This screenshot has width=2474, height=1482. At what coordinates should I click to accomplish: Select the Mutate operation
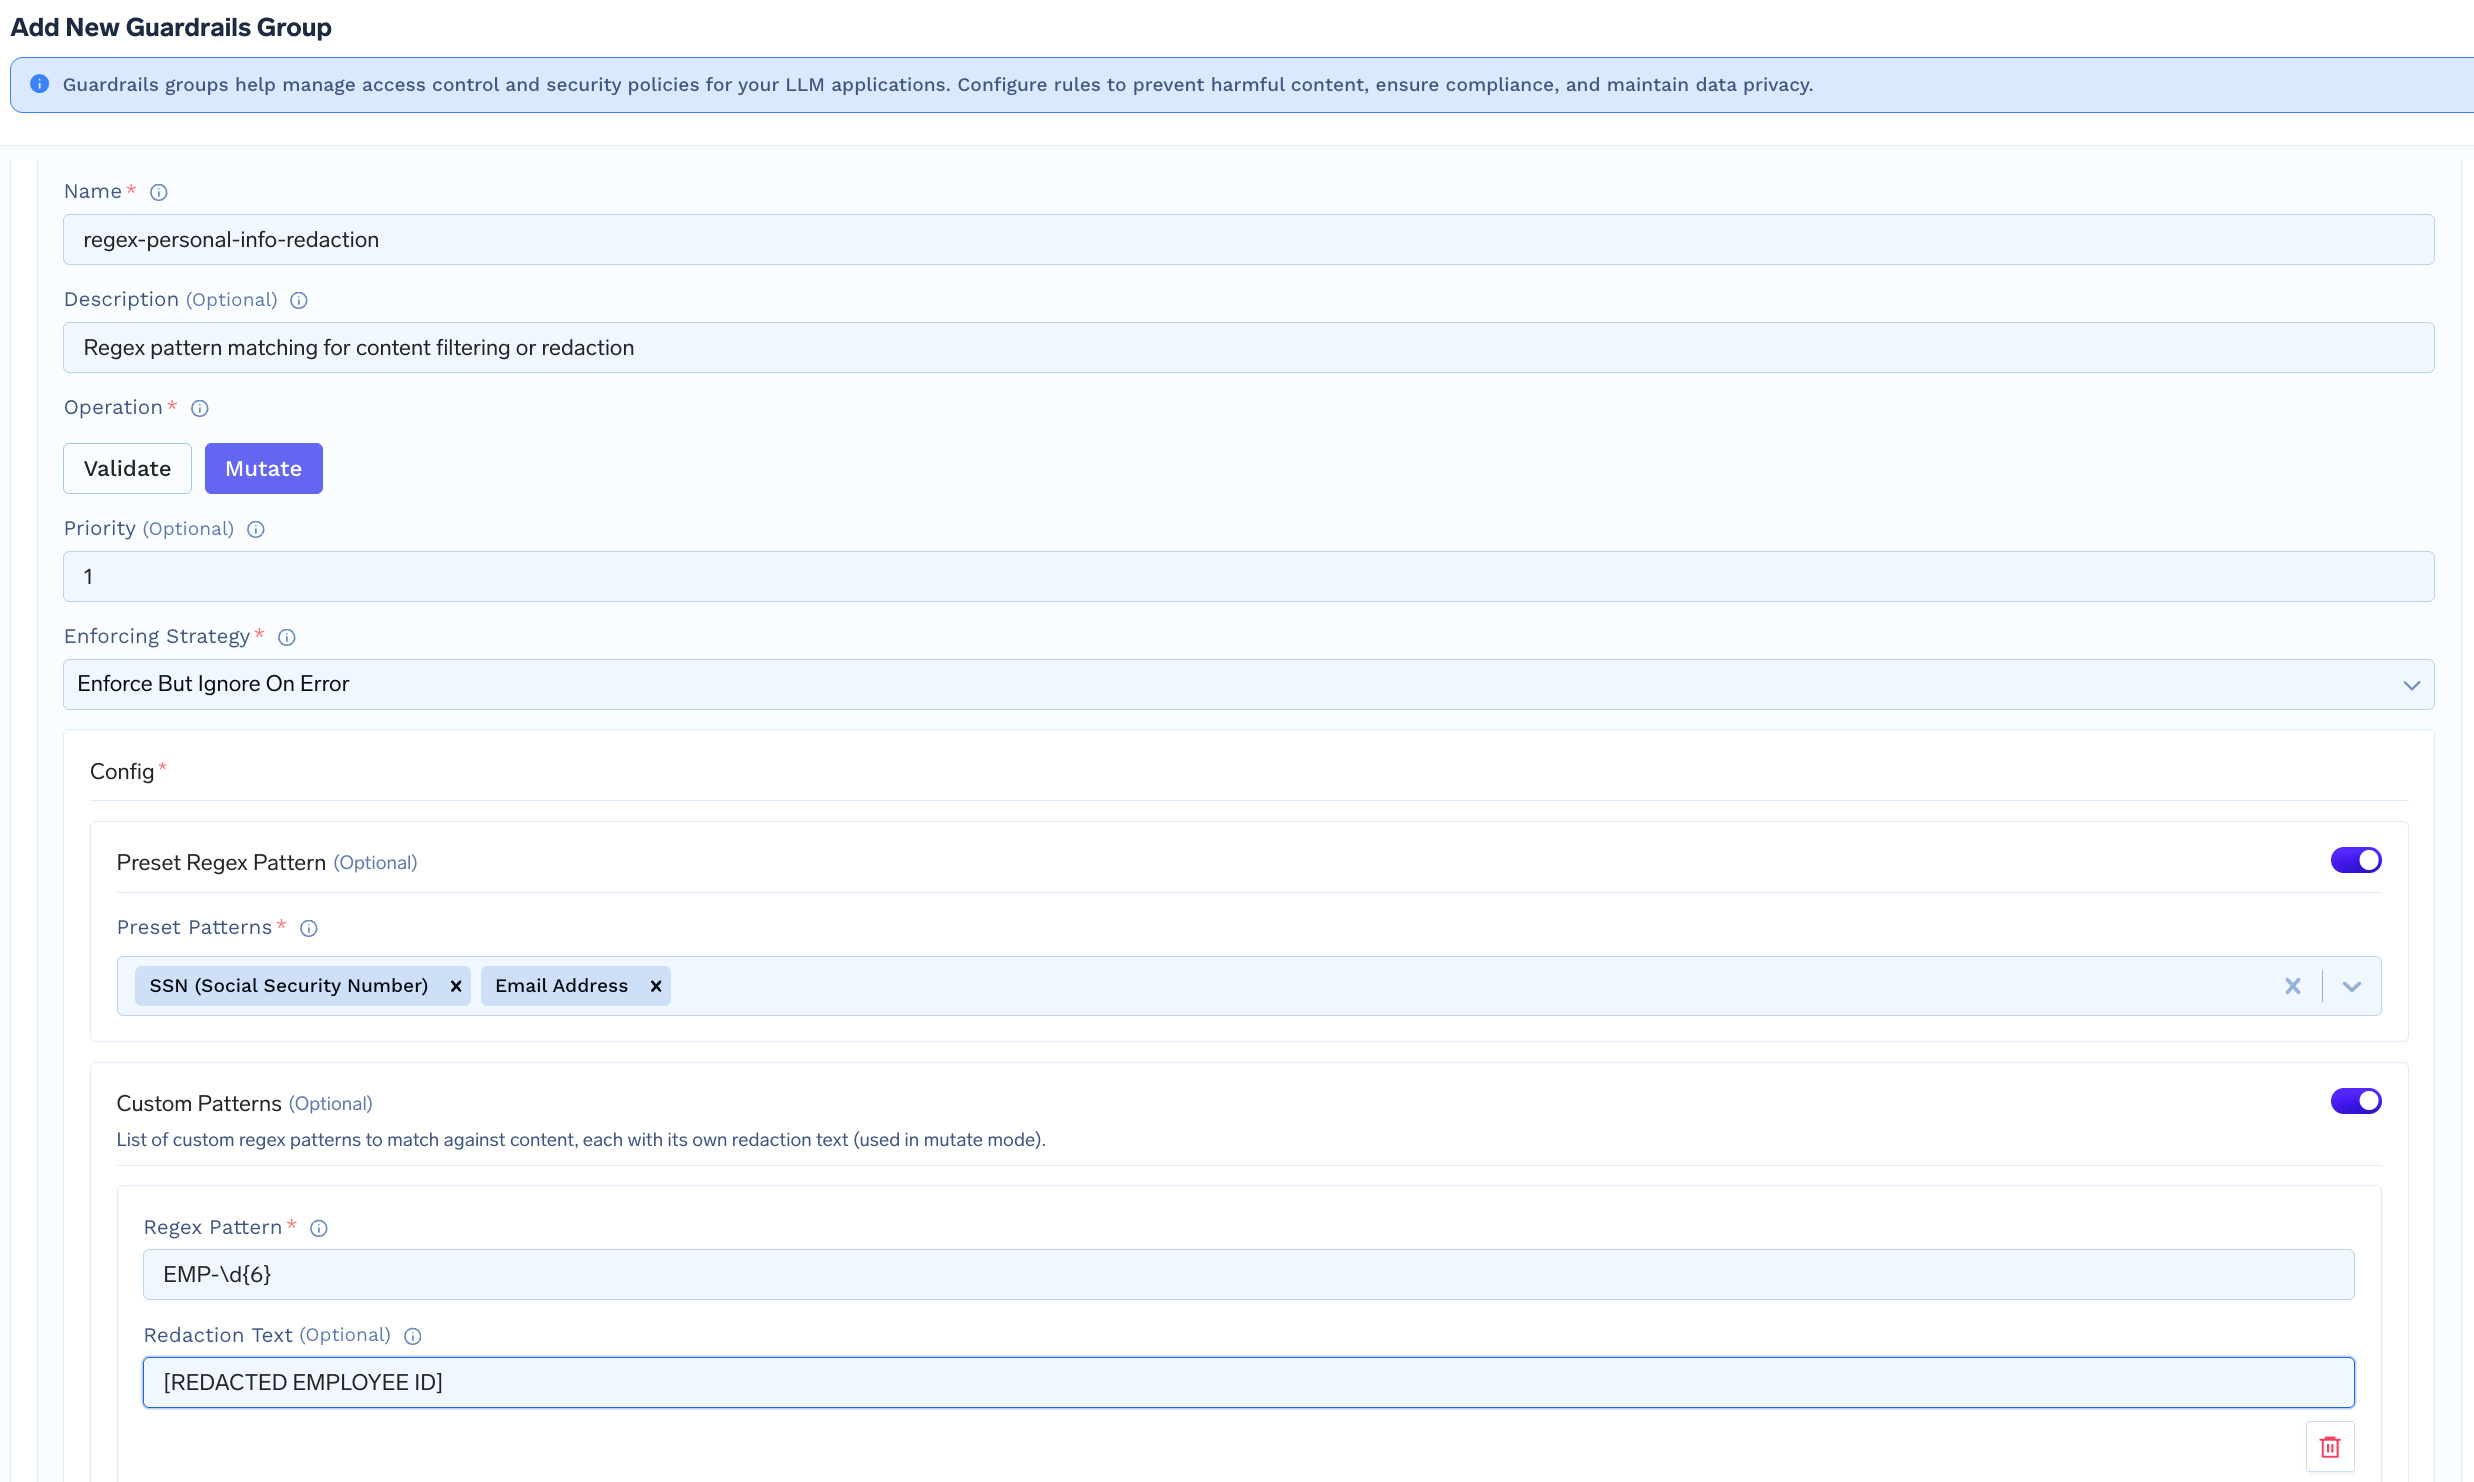pos(263,468)
